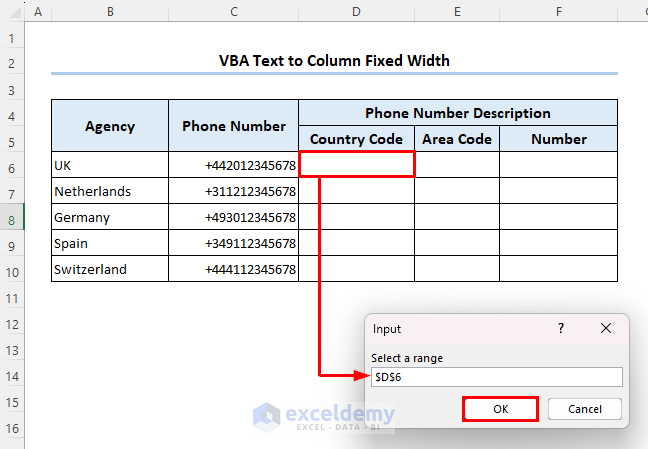
Task: Select the empty Area Code cell for Switzerland
Action: 457,269
